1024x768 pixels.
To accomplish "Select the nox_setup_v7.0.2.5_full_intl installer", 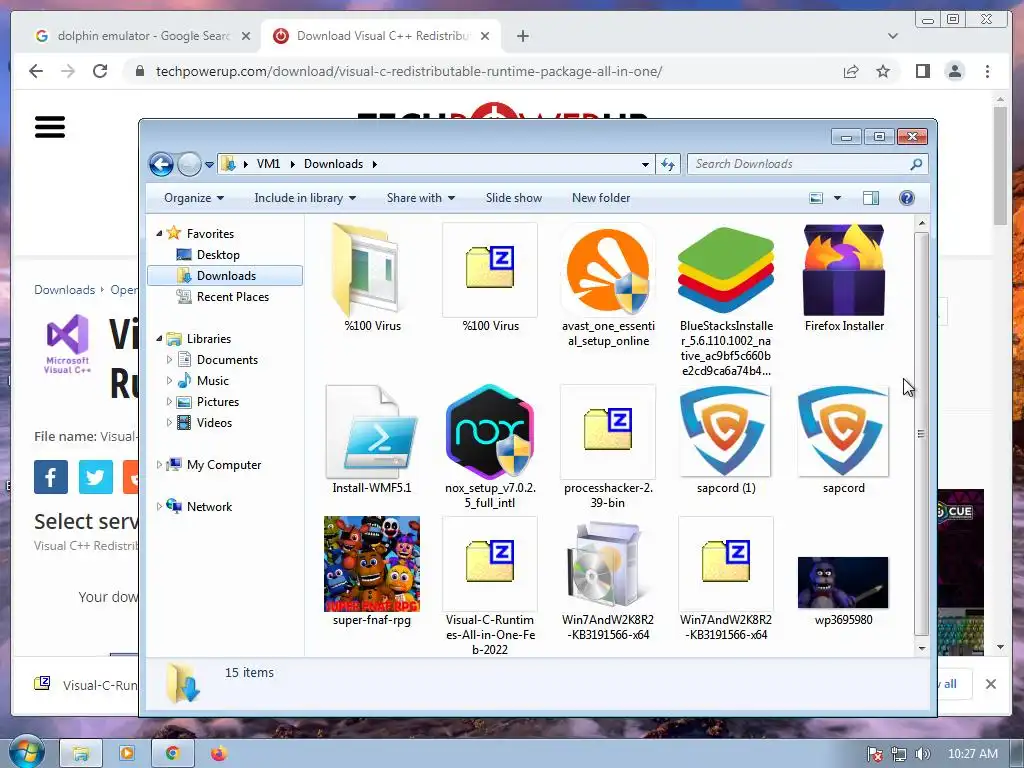I will tap(490, 432).
